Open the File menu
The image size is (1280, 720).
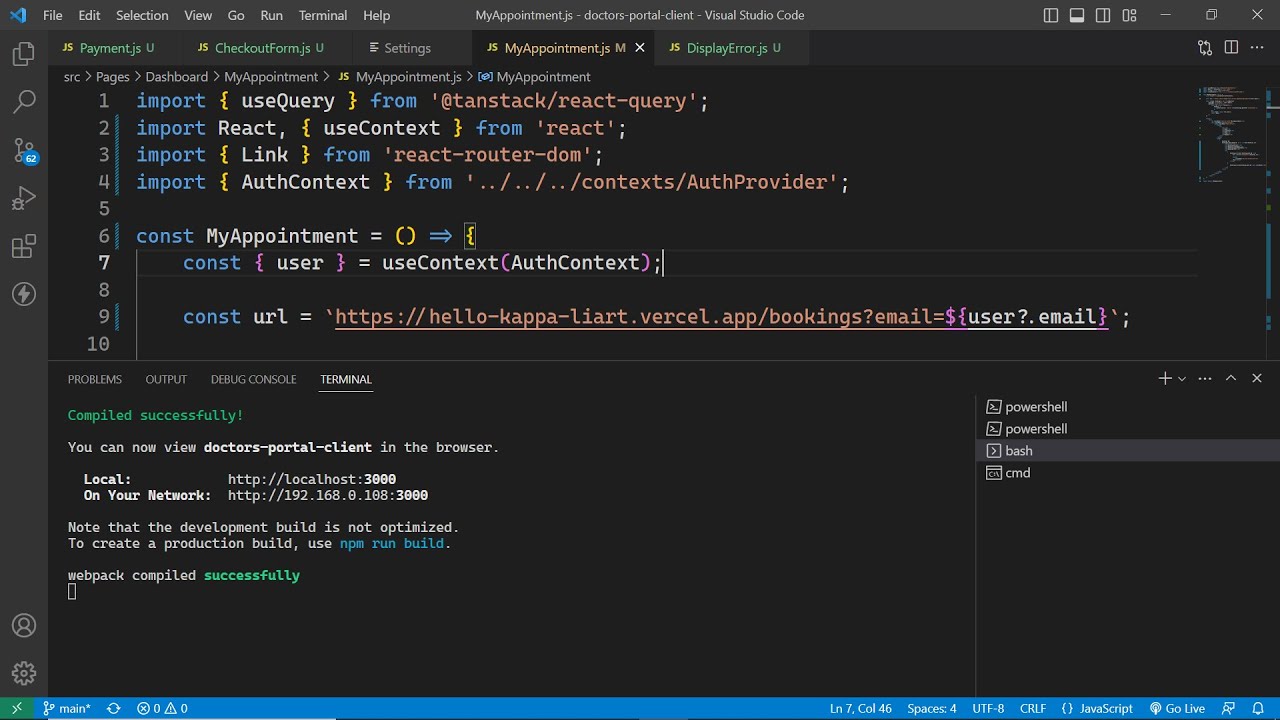coord(53,15)
